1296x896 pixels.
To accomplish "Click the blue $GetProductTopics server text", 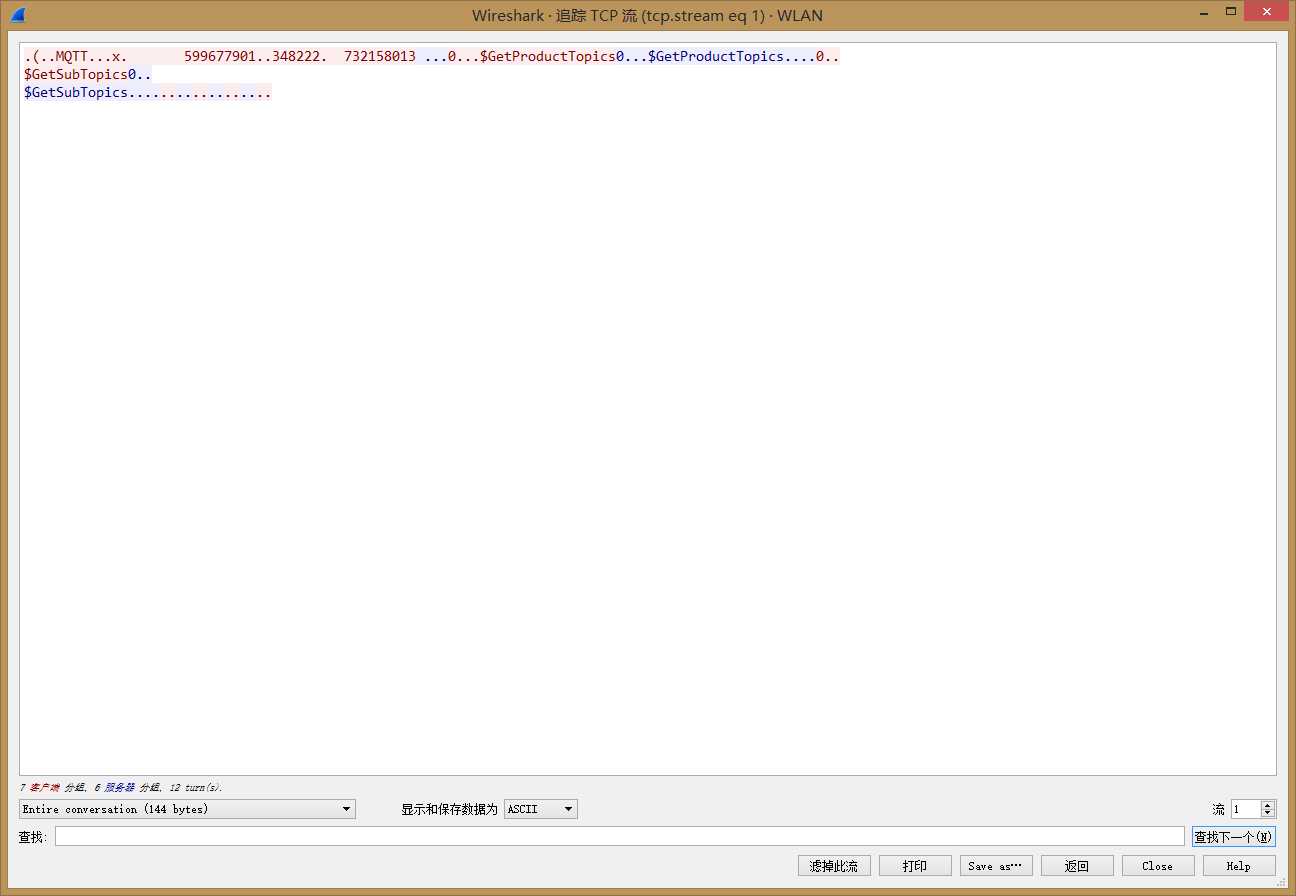I will coord(715,57).
